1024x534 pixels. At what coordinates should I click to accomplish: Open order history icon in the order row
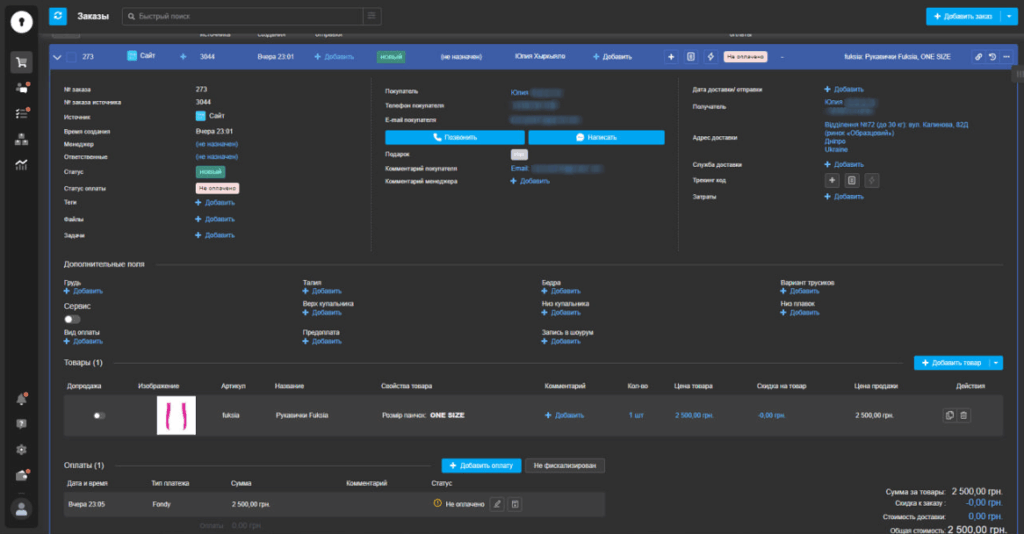pos(992,57)
